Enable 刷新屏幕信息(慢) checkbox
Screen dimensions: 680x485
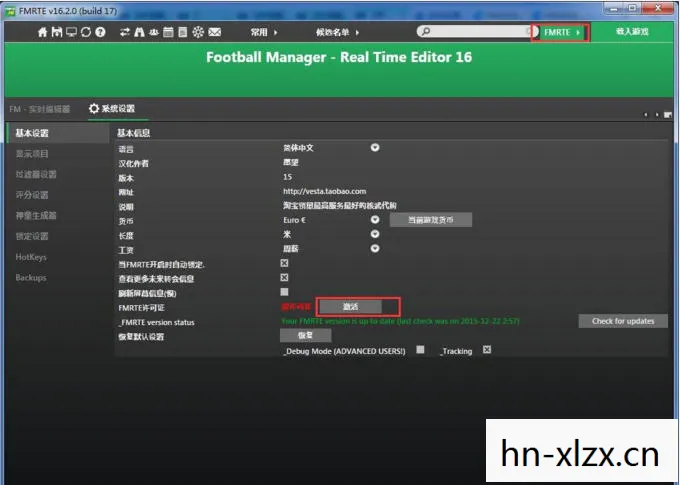click(284, 292)
